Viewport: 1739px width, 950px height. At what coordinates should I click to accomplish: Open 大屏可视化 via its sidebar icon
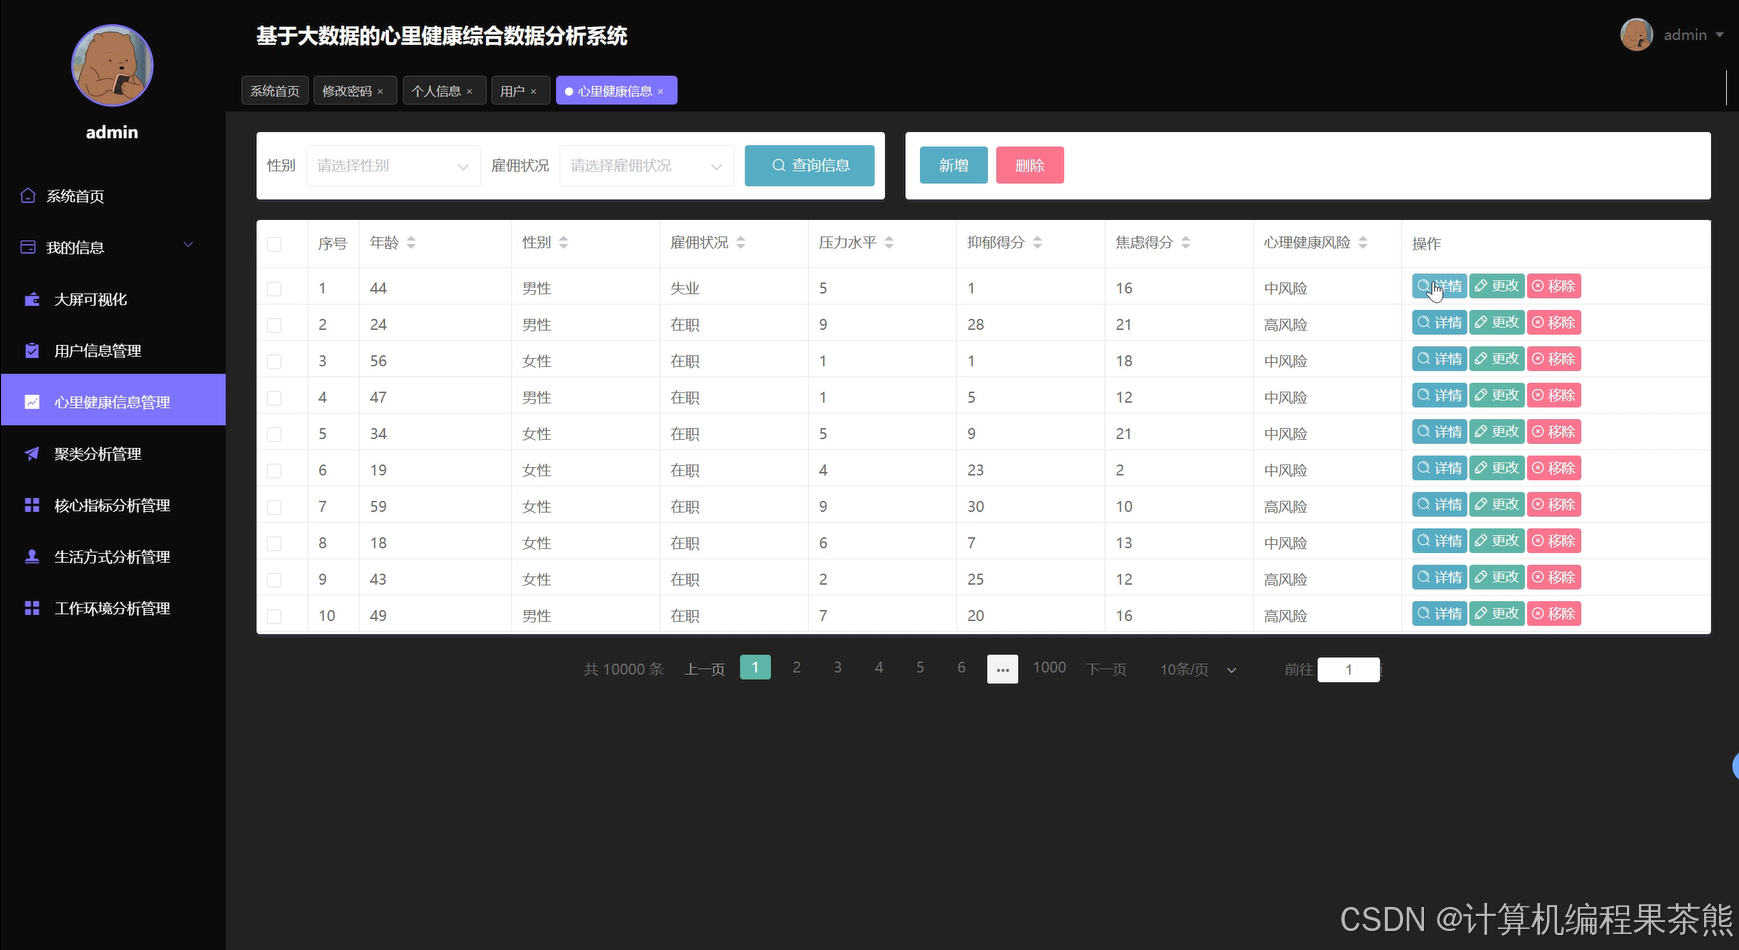(30, 298)
